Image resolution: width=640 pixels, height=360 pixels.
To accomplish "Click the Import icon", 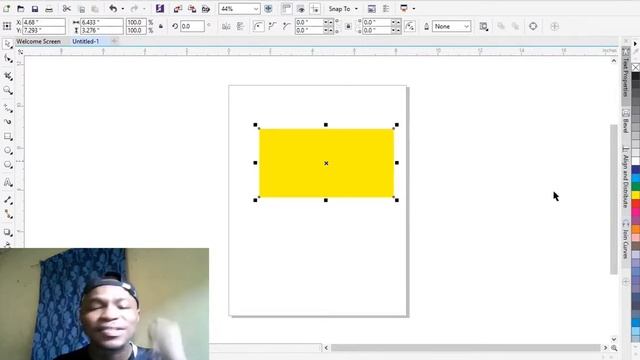I will pos(178,9).
